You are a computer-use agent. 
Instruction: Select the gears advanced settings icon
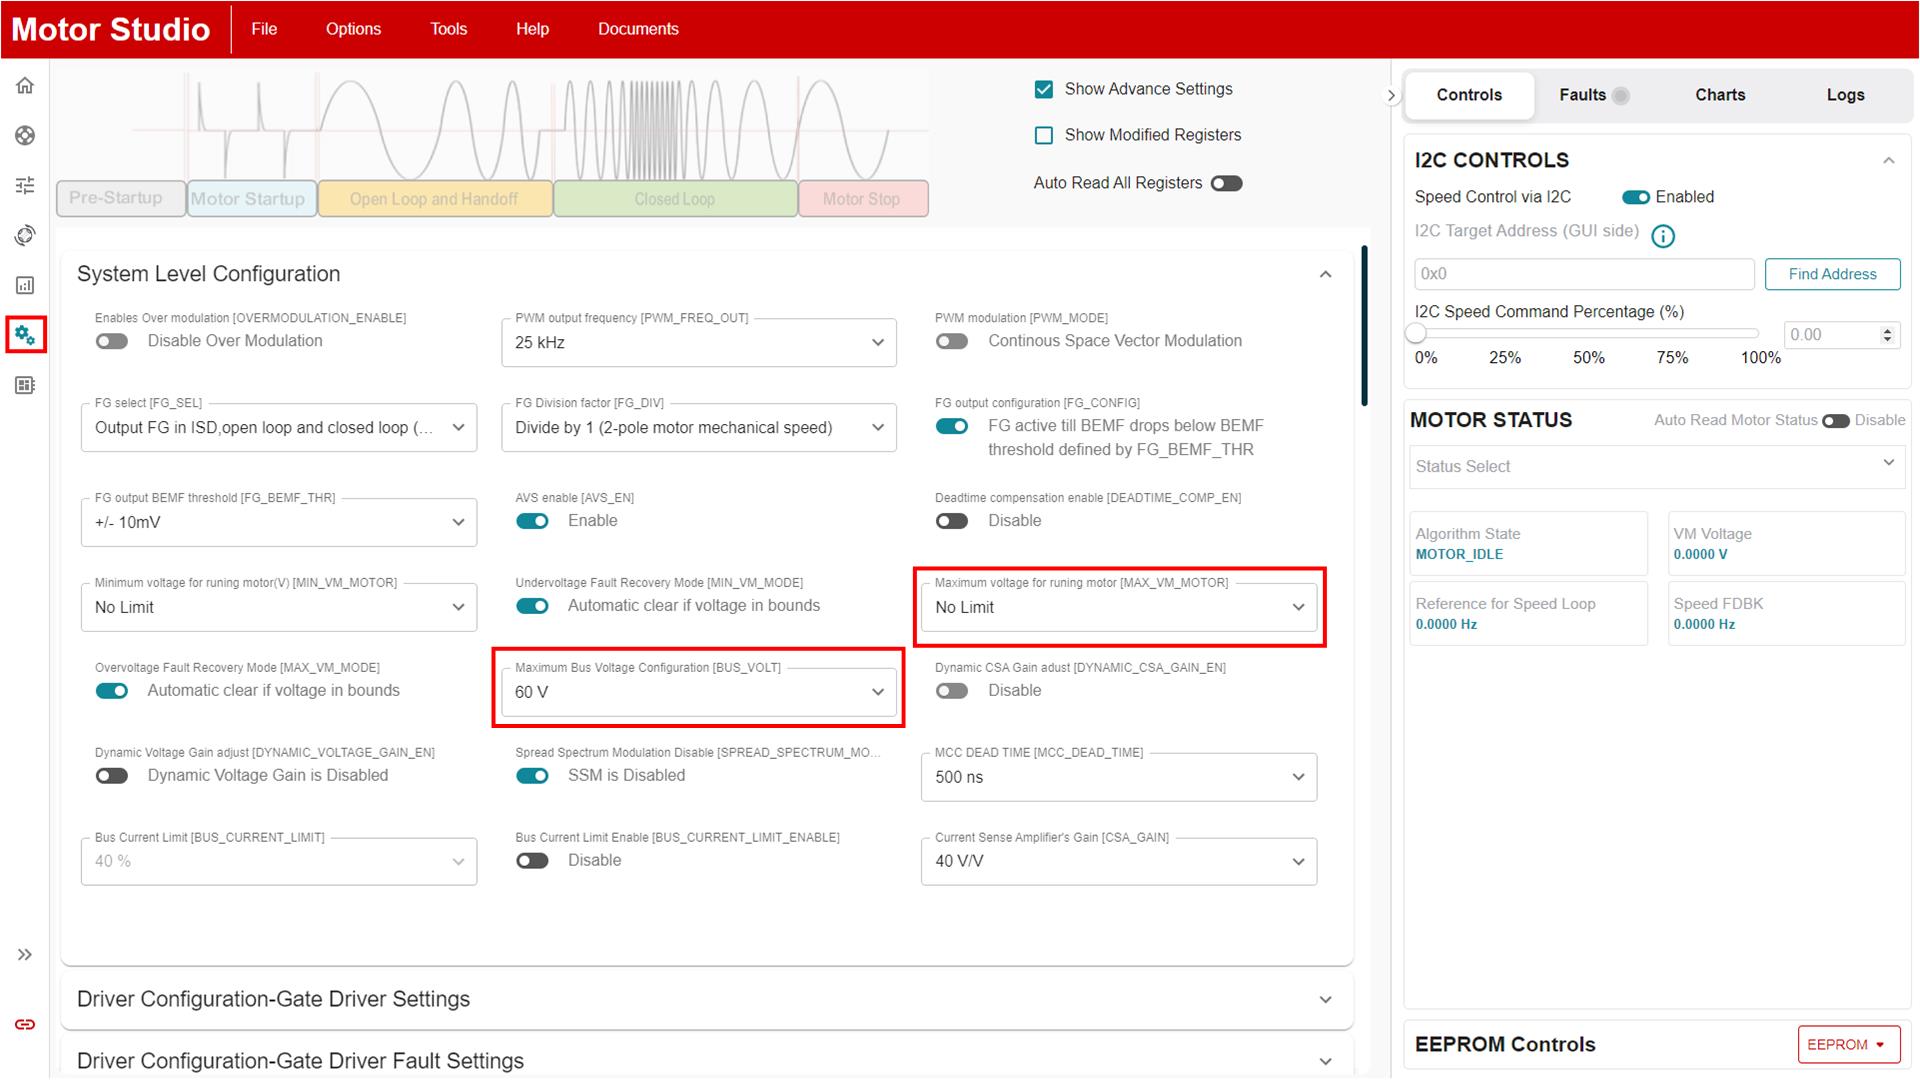click(x=25, y=335)
